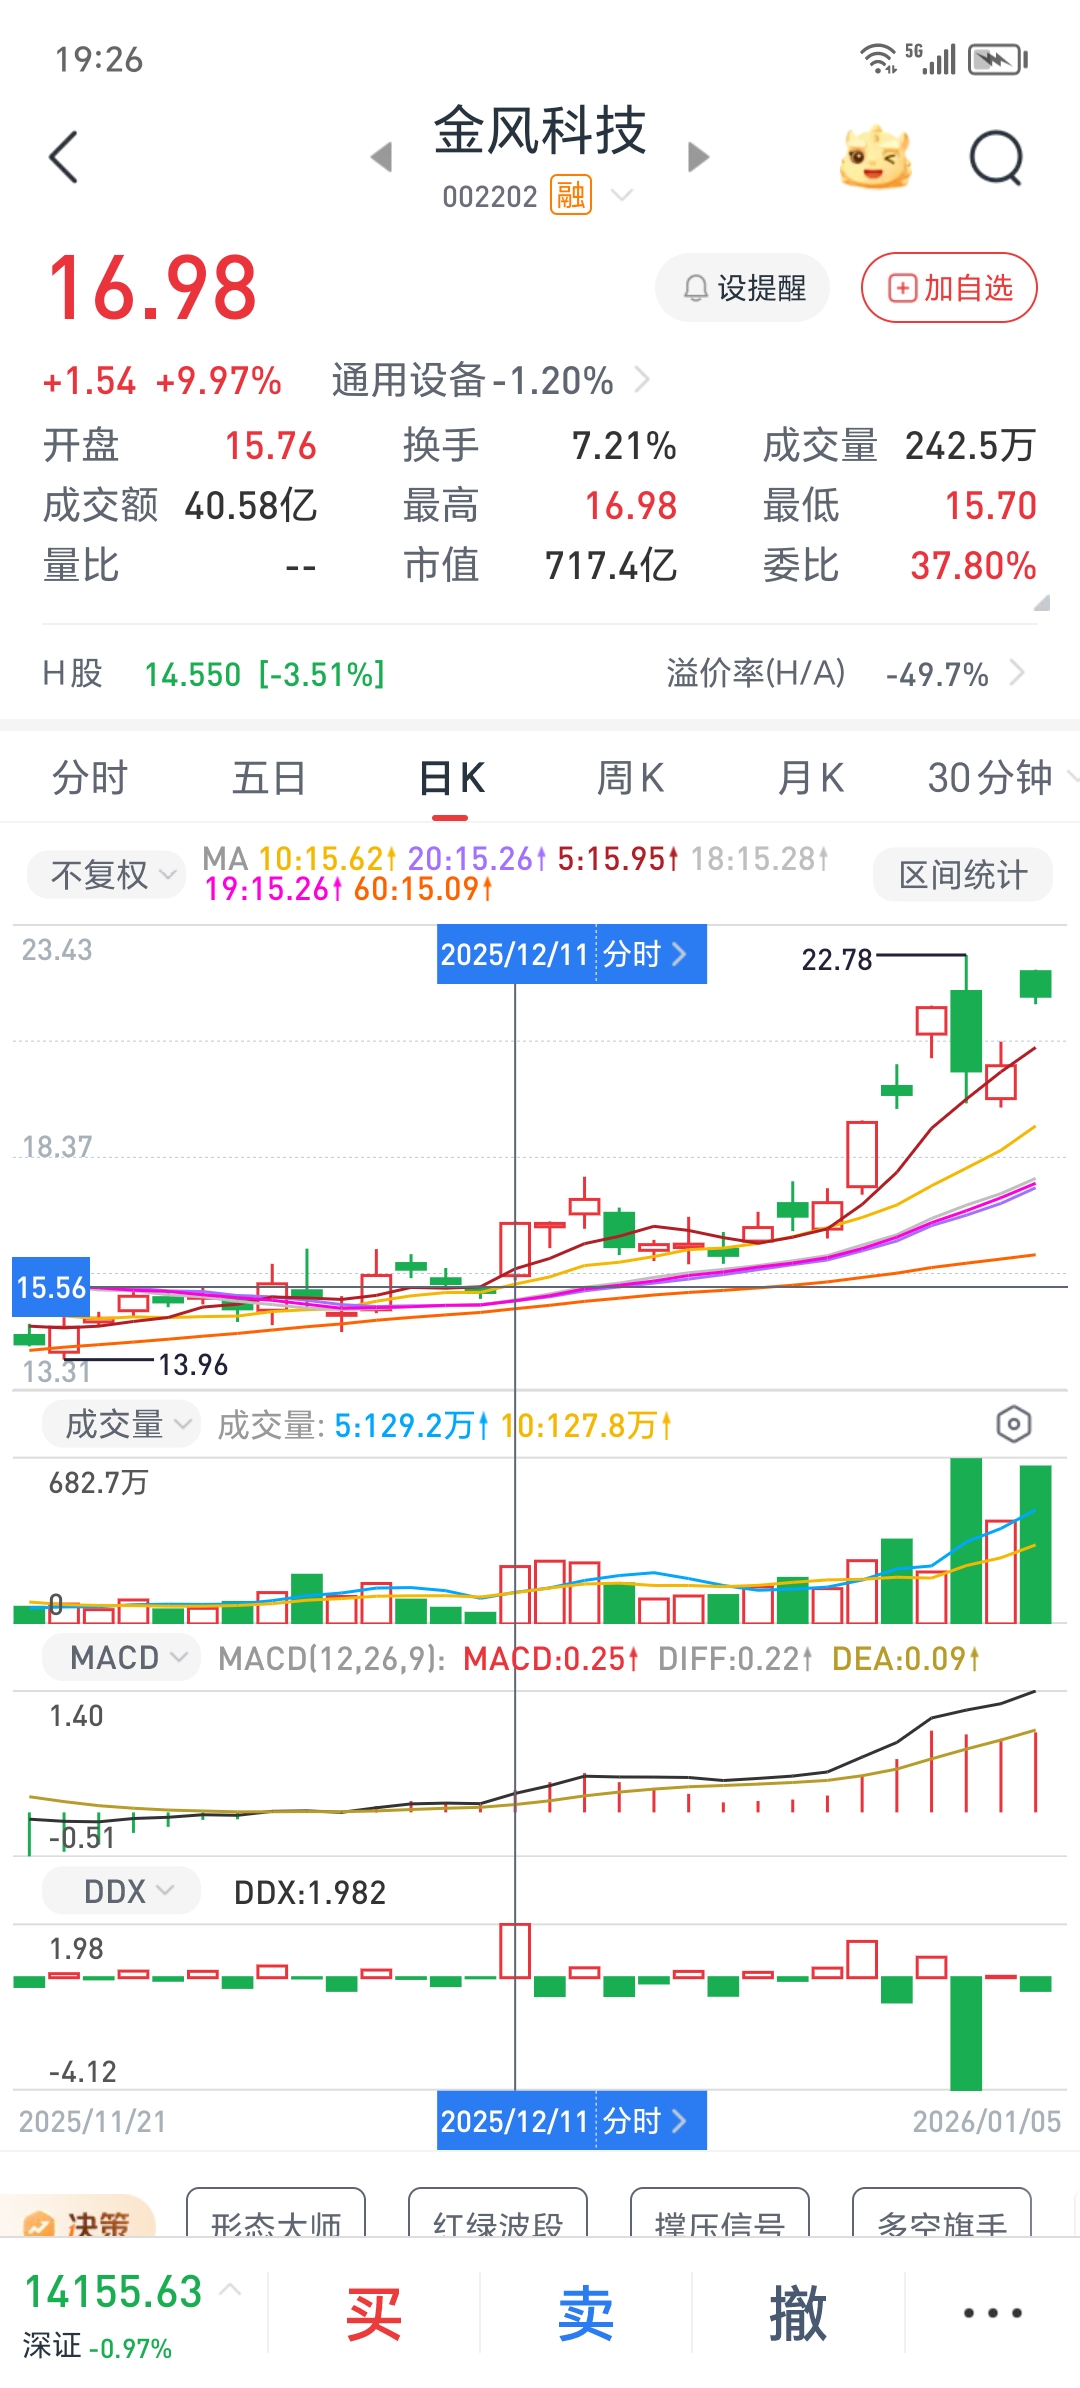Open 不复权 adjustment dropdown
The height and width of the screenshot is (2388, 1080).
(x=106, y=875)
